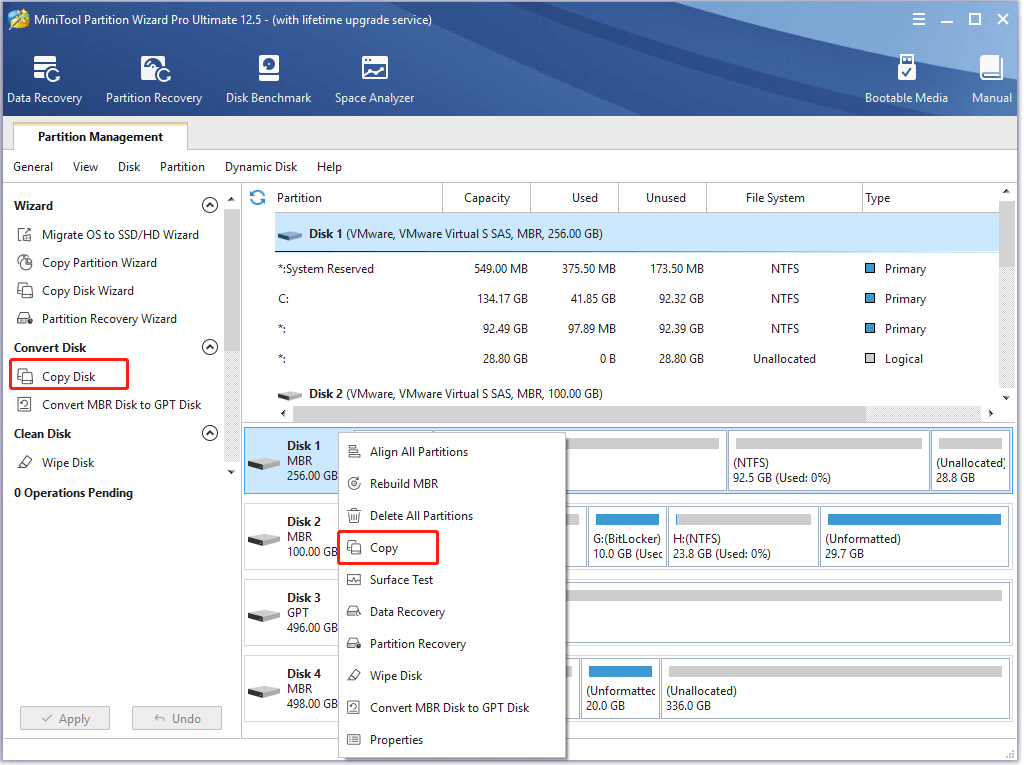This screenshot has height=765, width=1024.
Task: Select Disk 1 drive icon in disk map
Action: pyautogui.click(x=264, y=463)
